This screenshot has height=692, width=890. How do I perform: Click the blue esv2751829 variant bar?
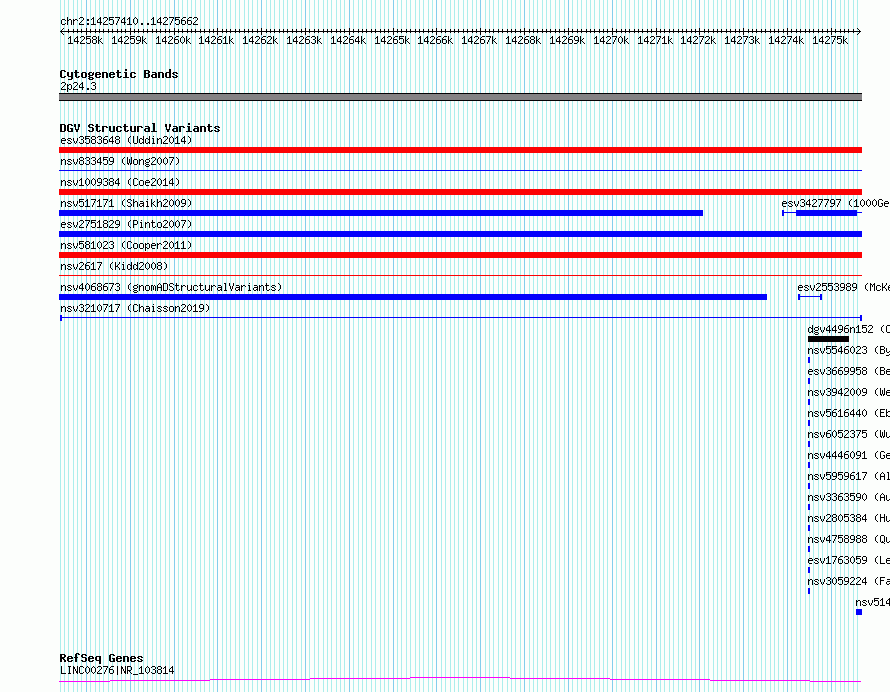coord(460,234)
